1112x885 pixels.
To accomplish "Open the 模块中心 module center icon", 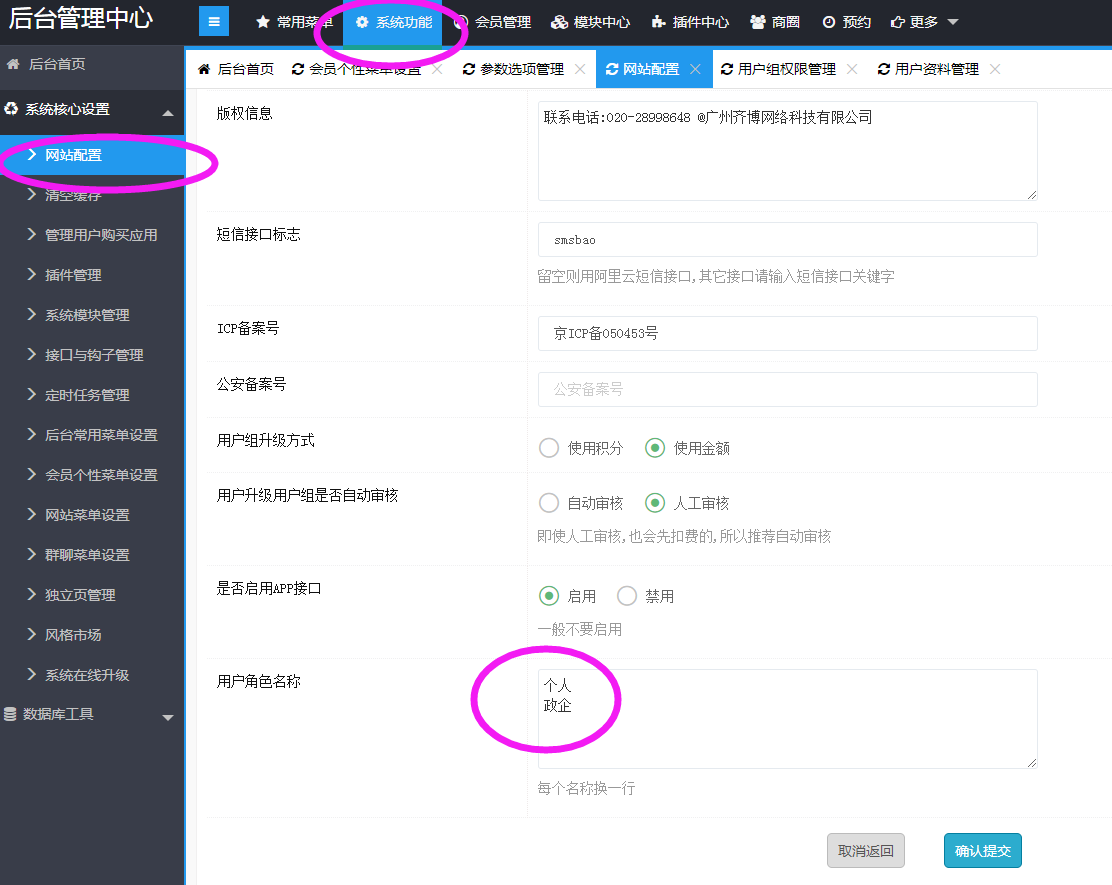I will (x=559, y=22).
